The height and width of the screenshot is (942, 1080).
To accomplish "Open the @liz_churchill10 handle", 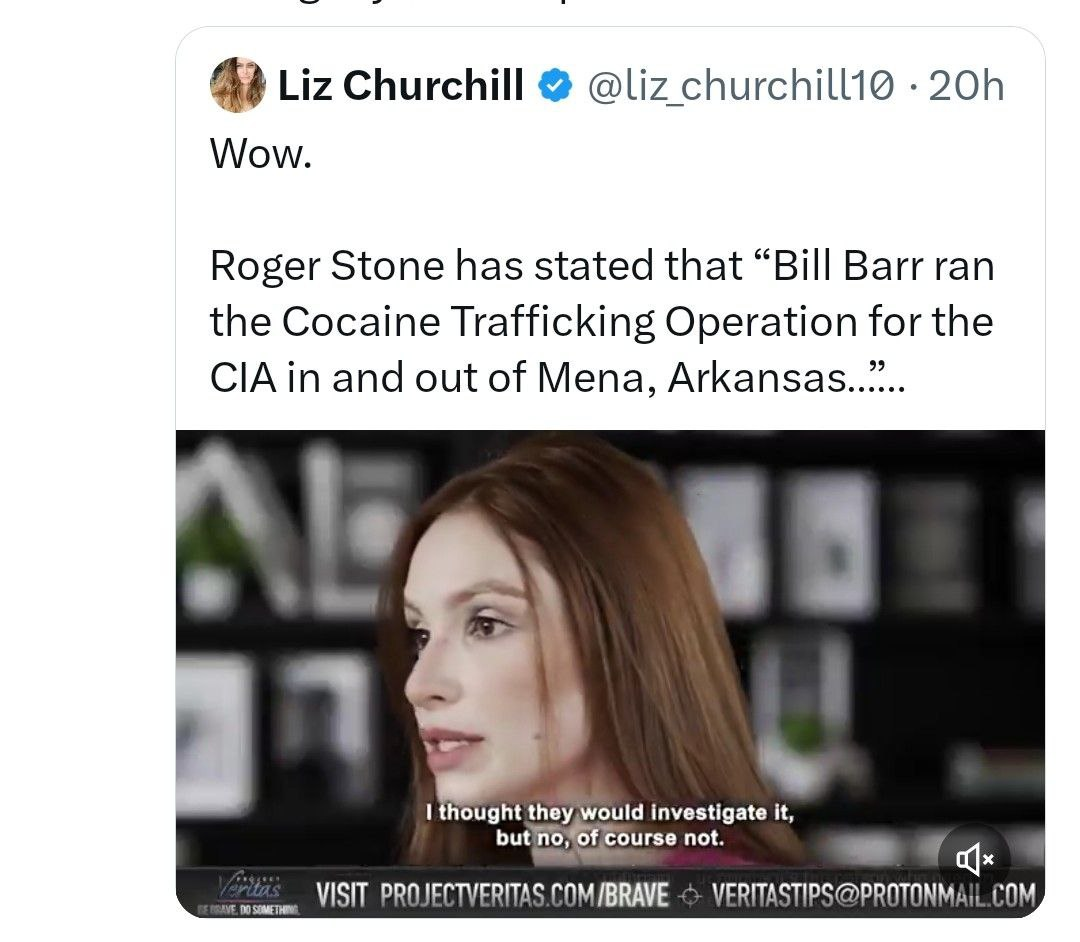I will click(738, 87).
